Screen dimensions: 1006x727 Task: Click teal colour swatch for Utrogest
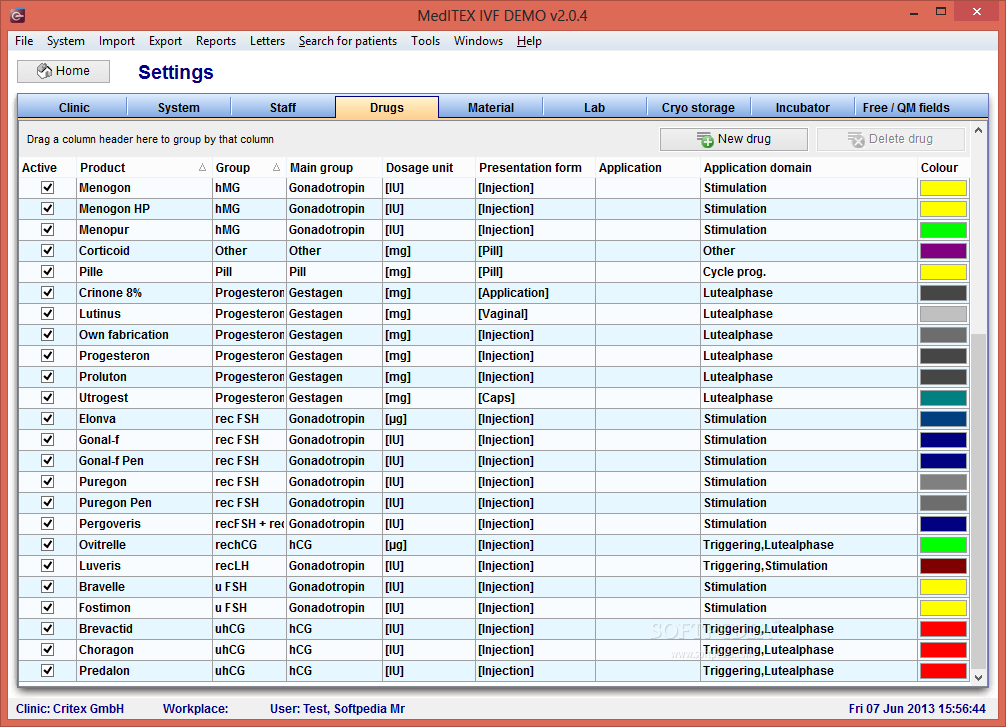click(943, 397)
